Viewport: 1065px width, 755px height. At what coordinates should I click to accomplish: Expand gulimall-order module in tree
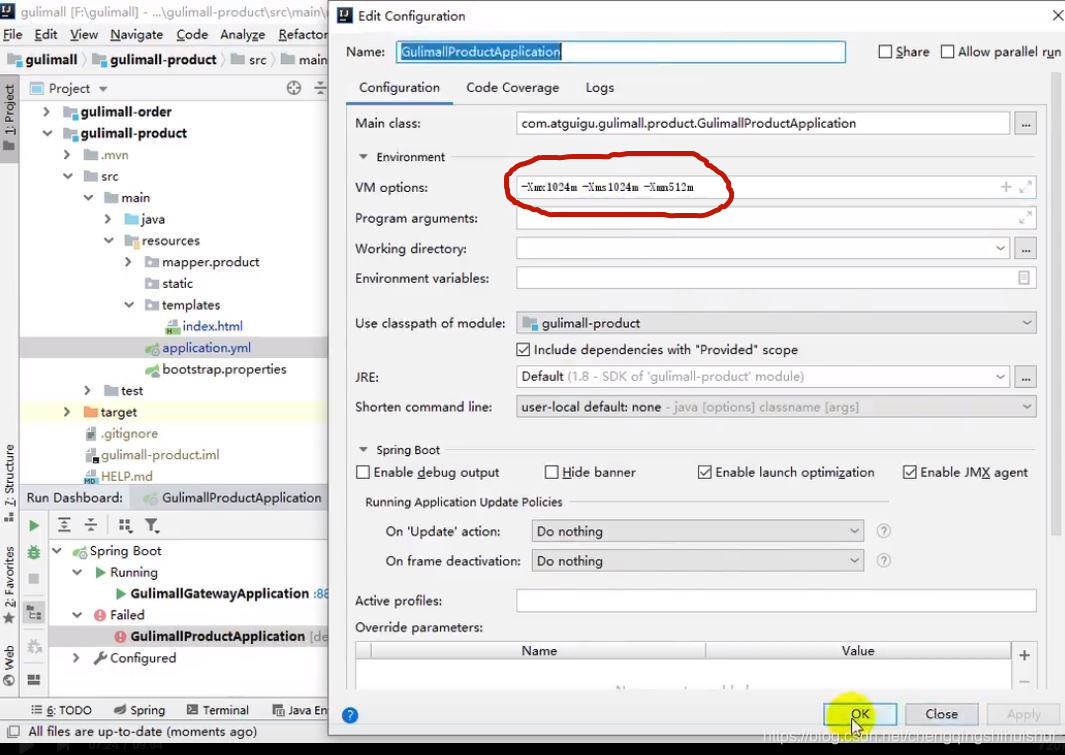(x=46, y=111)
